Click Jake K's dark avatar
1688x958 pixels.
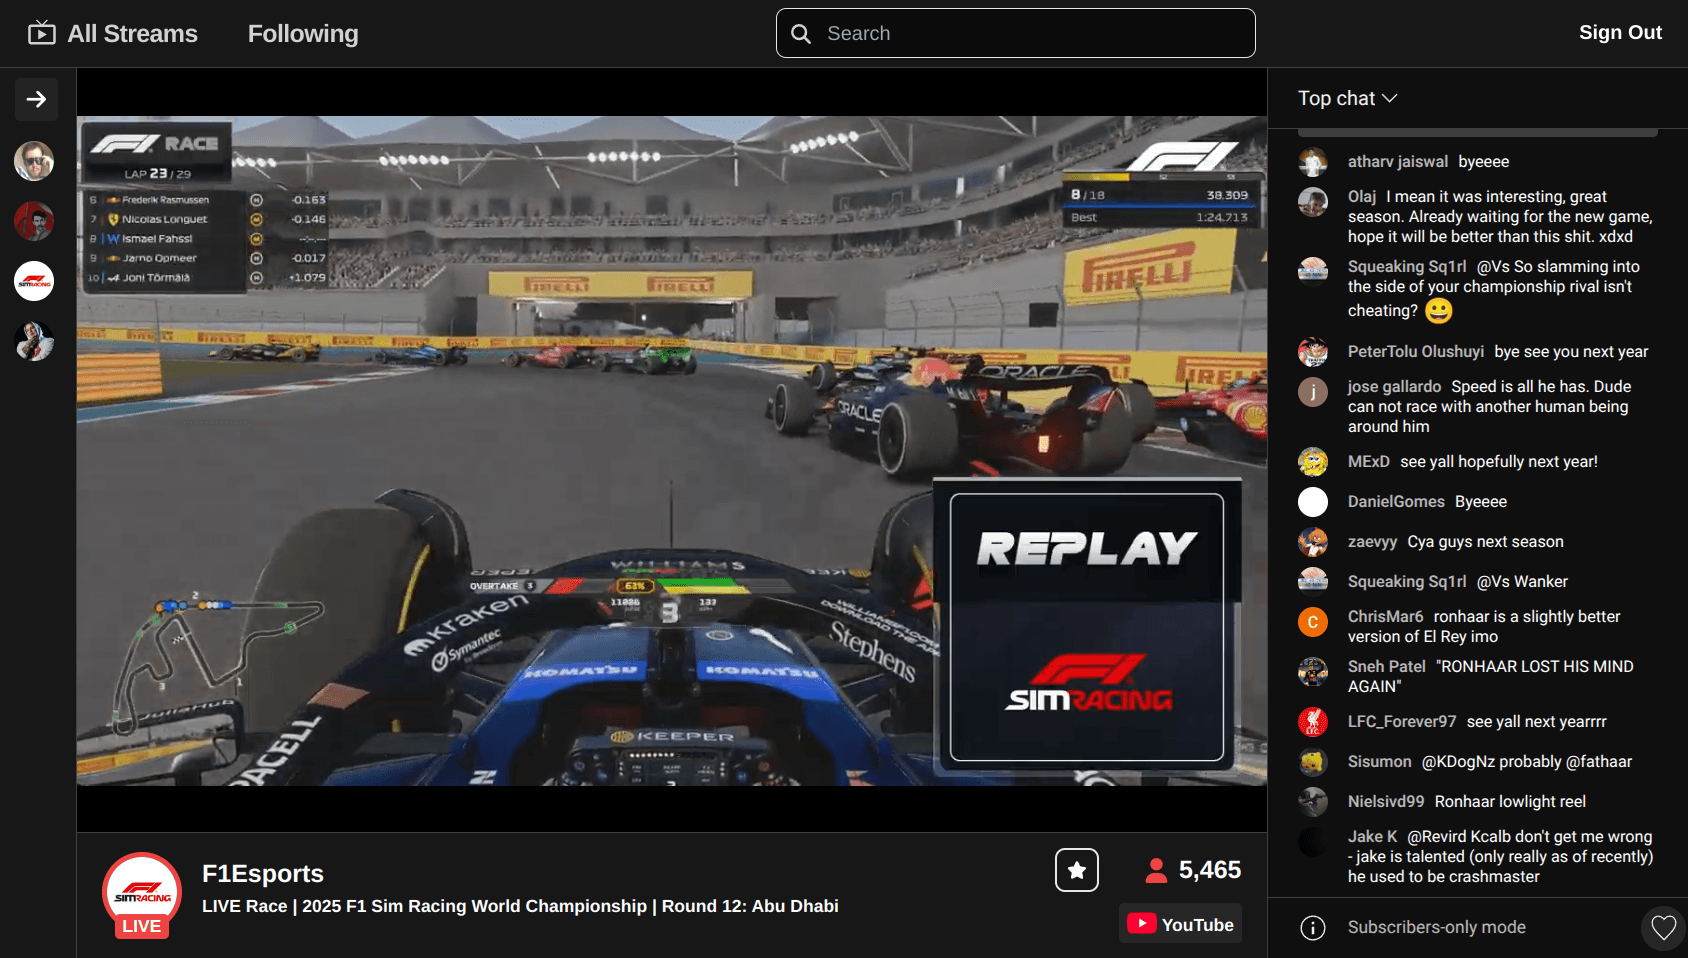coord(1313,842)
